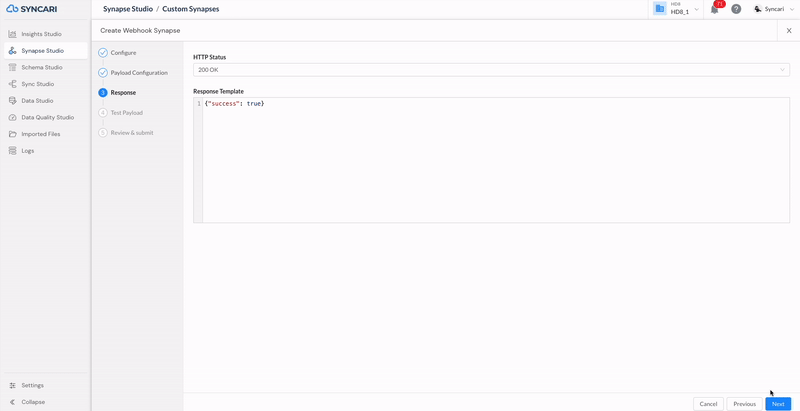The image size is (800, 411).
Task: Click the Logs icon
Action: click(13, 151)
